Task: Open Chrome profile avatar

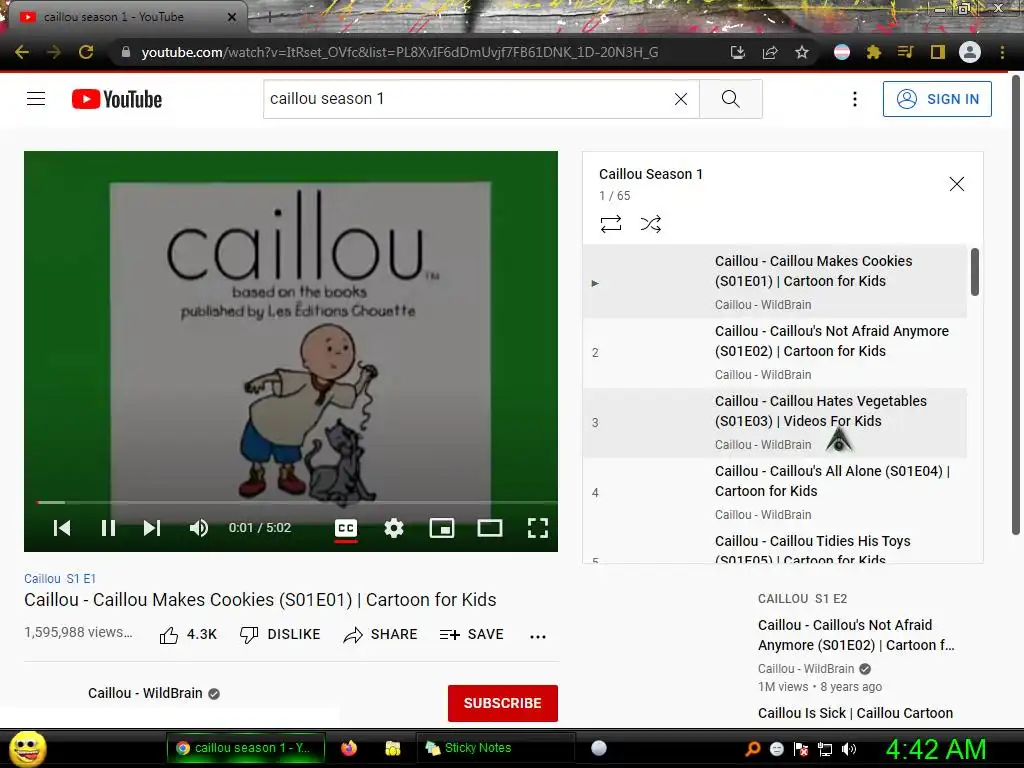Action: pos(970,52)
